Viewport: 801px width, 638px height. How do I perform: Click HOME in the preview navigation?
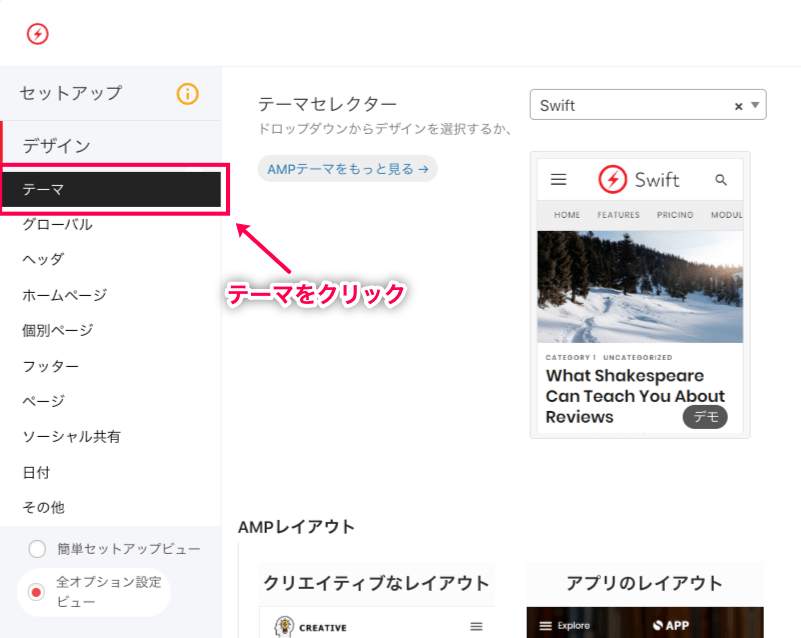click(567, 215)
